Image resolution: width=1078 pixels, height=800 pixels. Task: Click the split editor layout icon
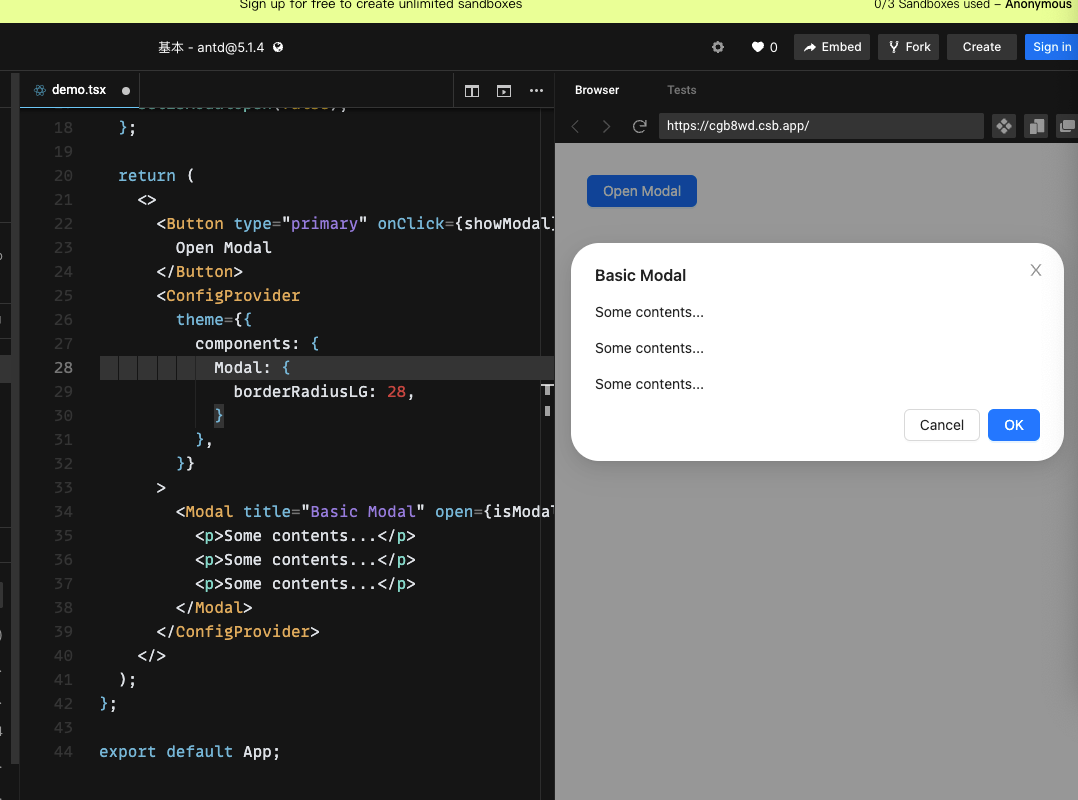(471, 90)
